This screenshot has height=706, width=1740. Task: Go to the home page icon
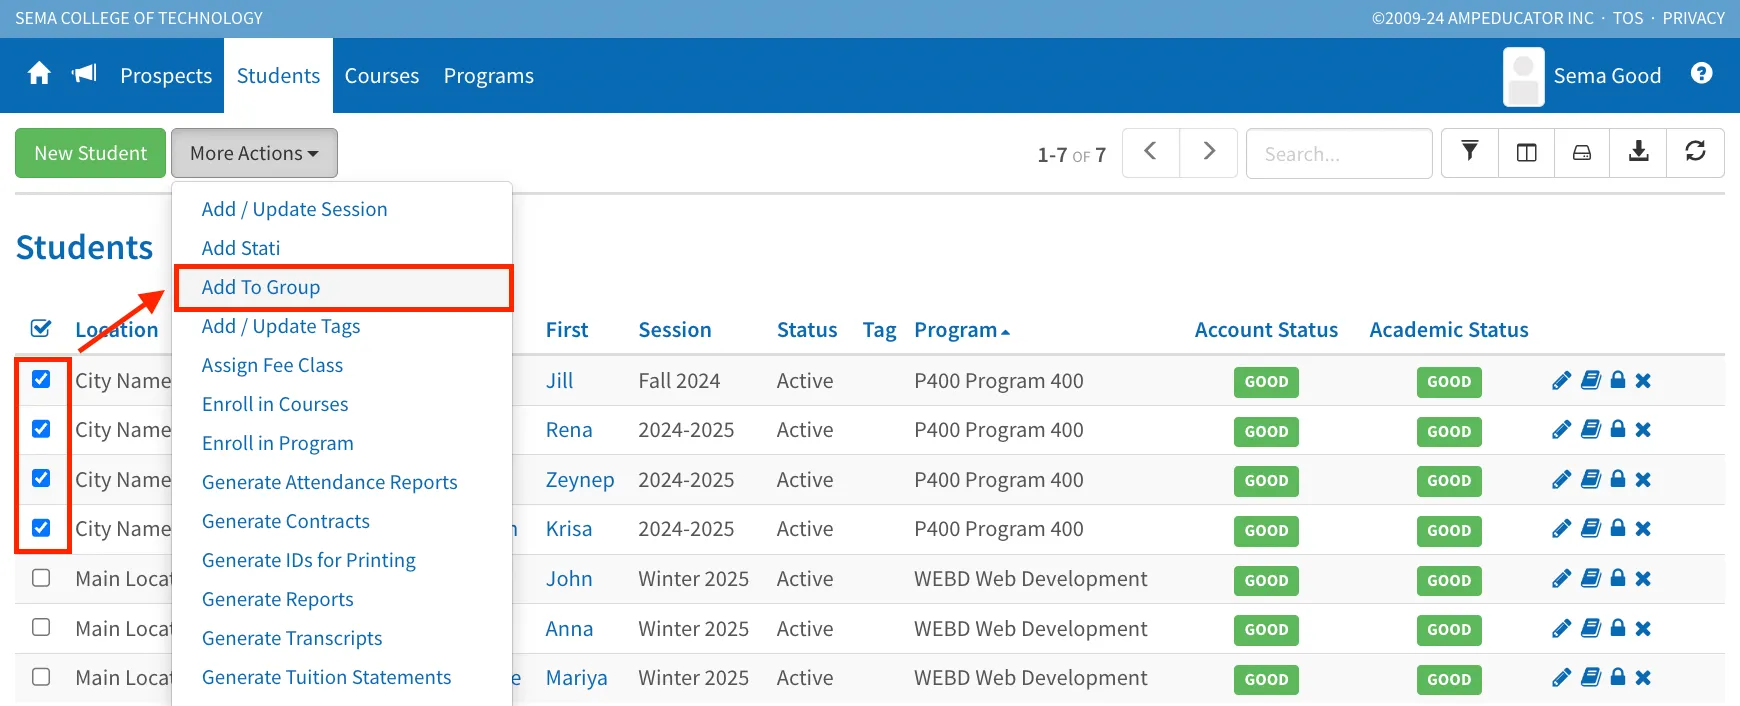[x=39, y=74]
